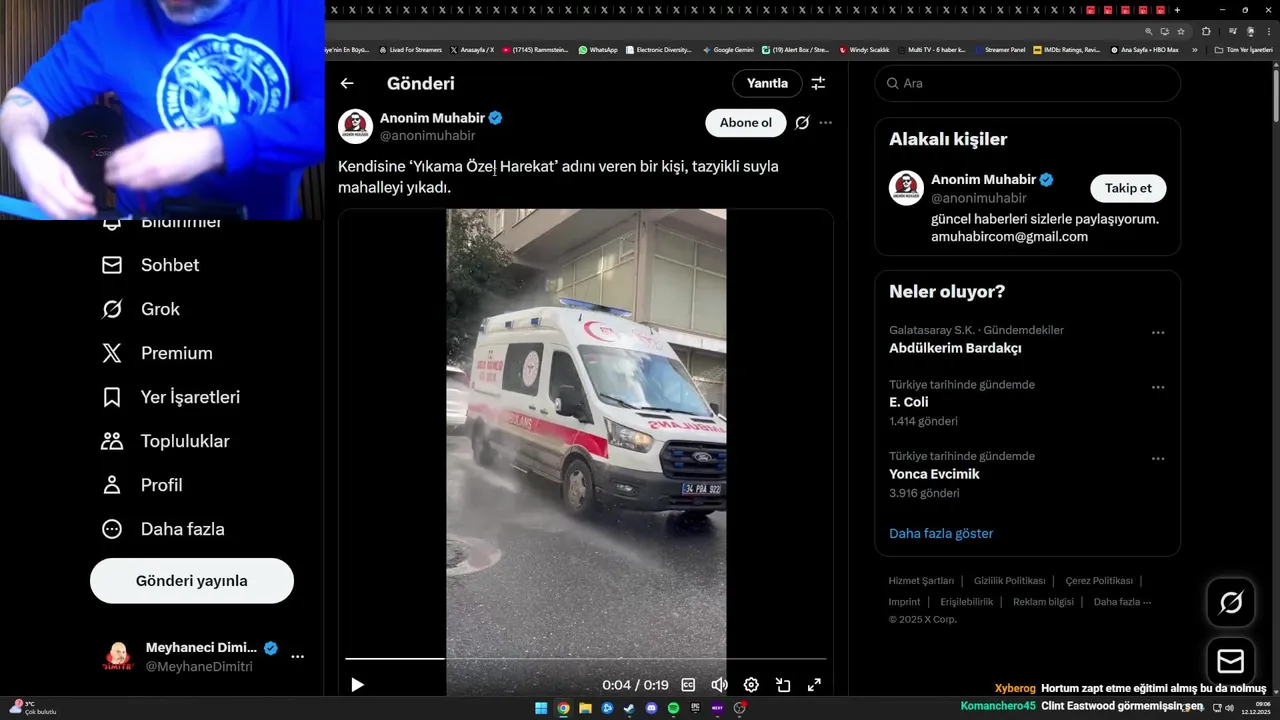Screen dimensions: 1280x720
Task: Open Hizmet Şartları footer link
Action: click(x=921, y=581)
